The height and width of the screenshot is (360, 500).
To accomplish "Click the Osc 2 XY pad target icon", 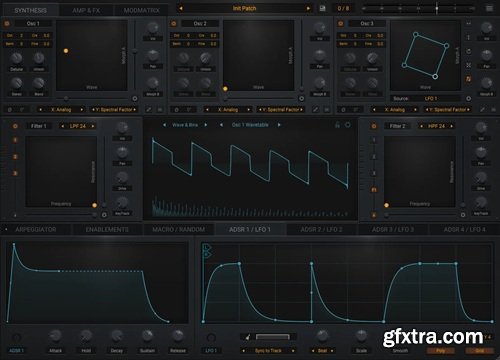I will coord(301,99).
